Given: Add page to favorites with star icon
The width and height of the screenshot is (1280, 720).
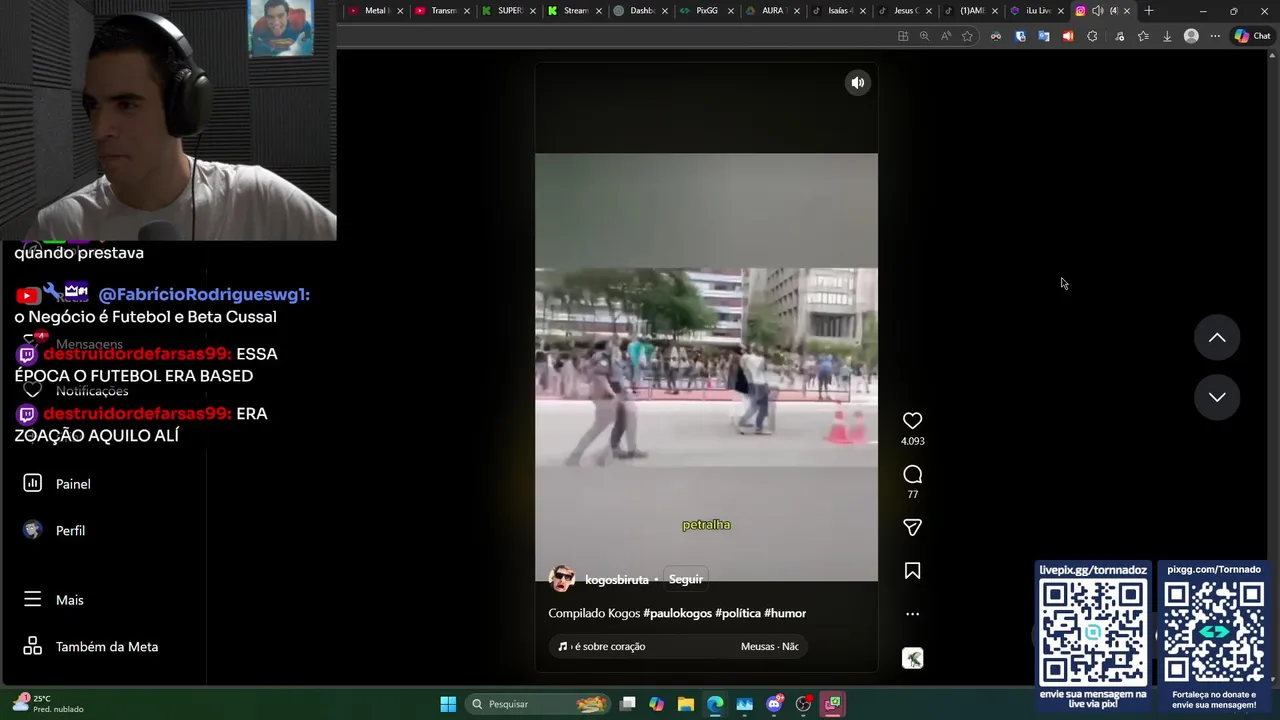Looking at the screenshot, I should coord(967,36).
